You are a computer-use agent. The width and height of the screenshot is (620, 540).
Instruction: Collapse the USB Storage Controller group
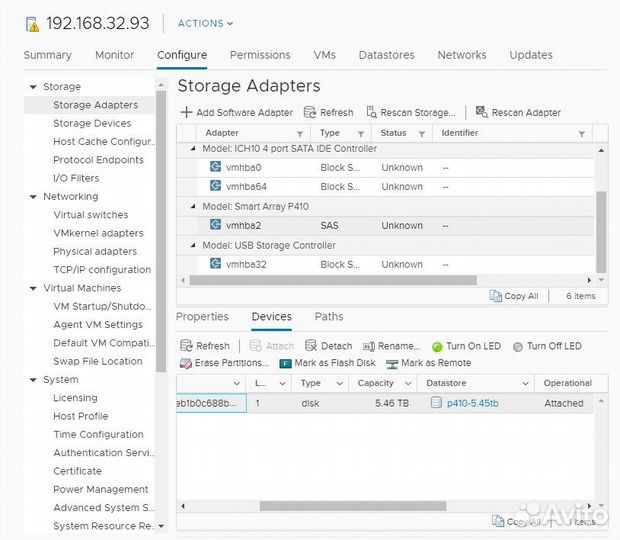coord(193,245)
